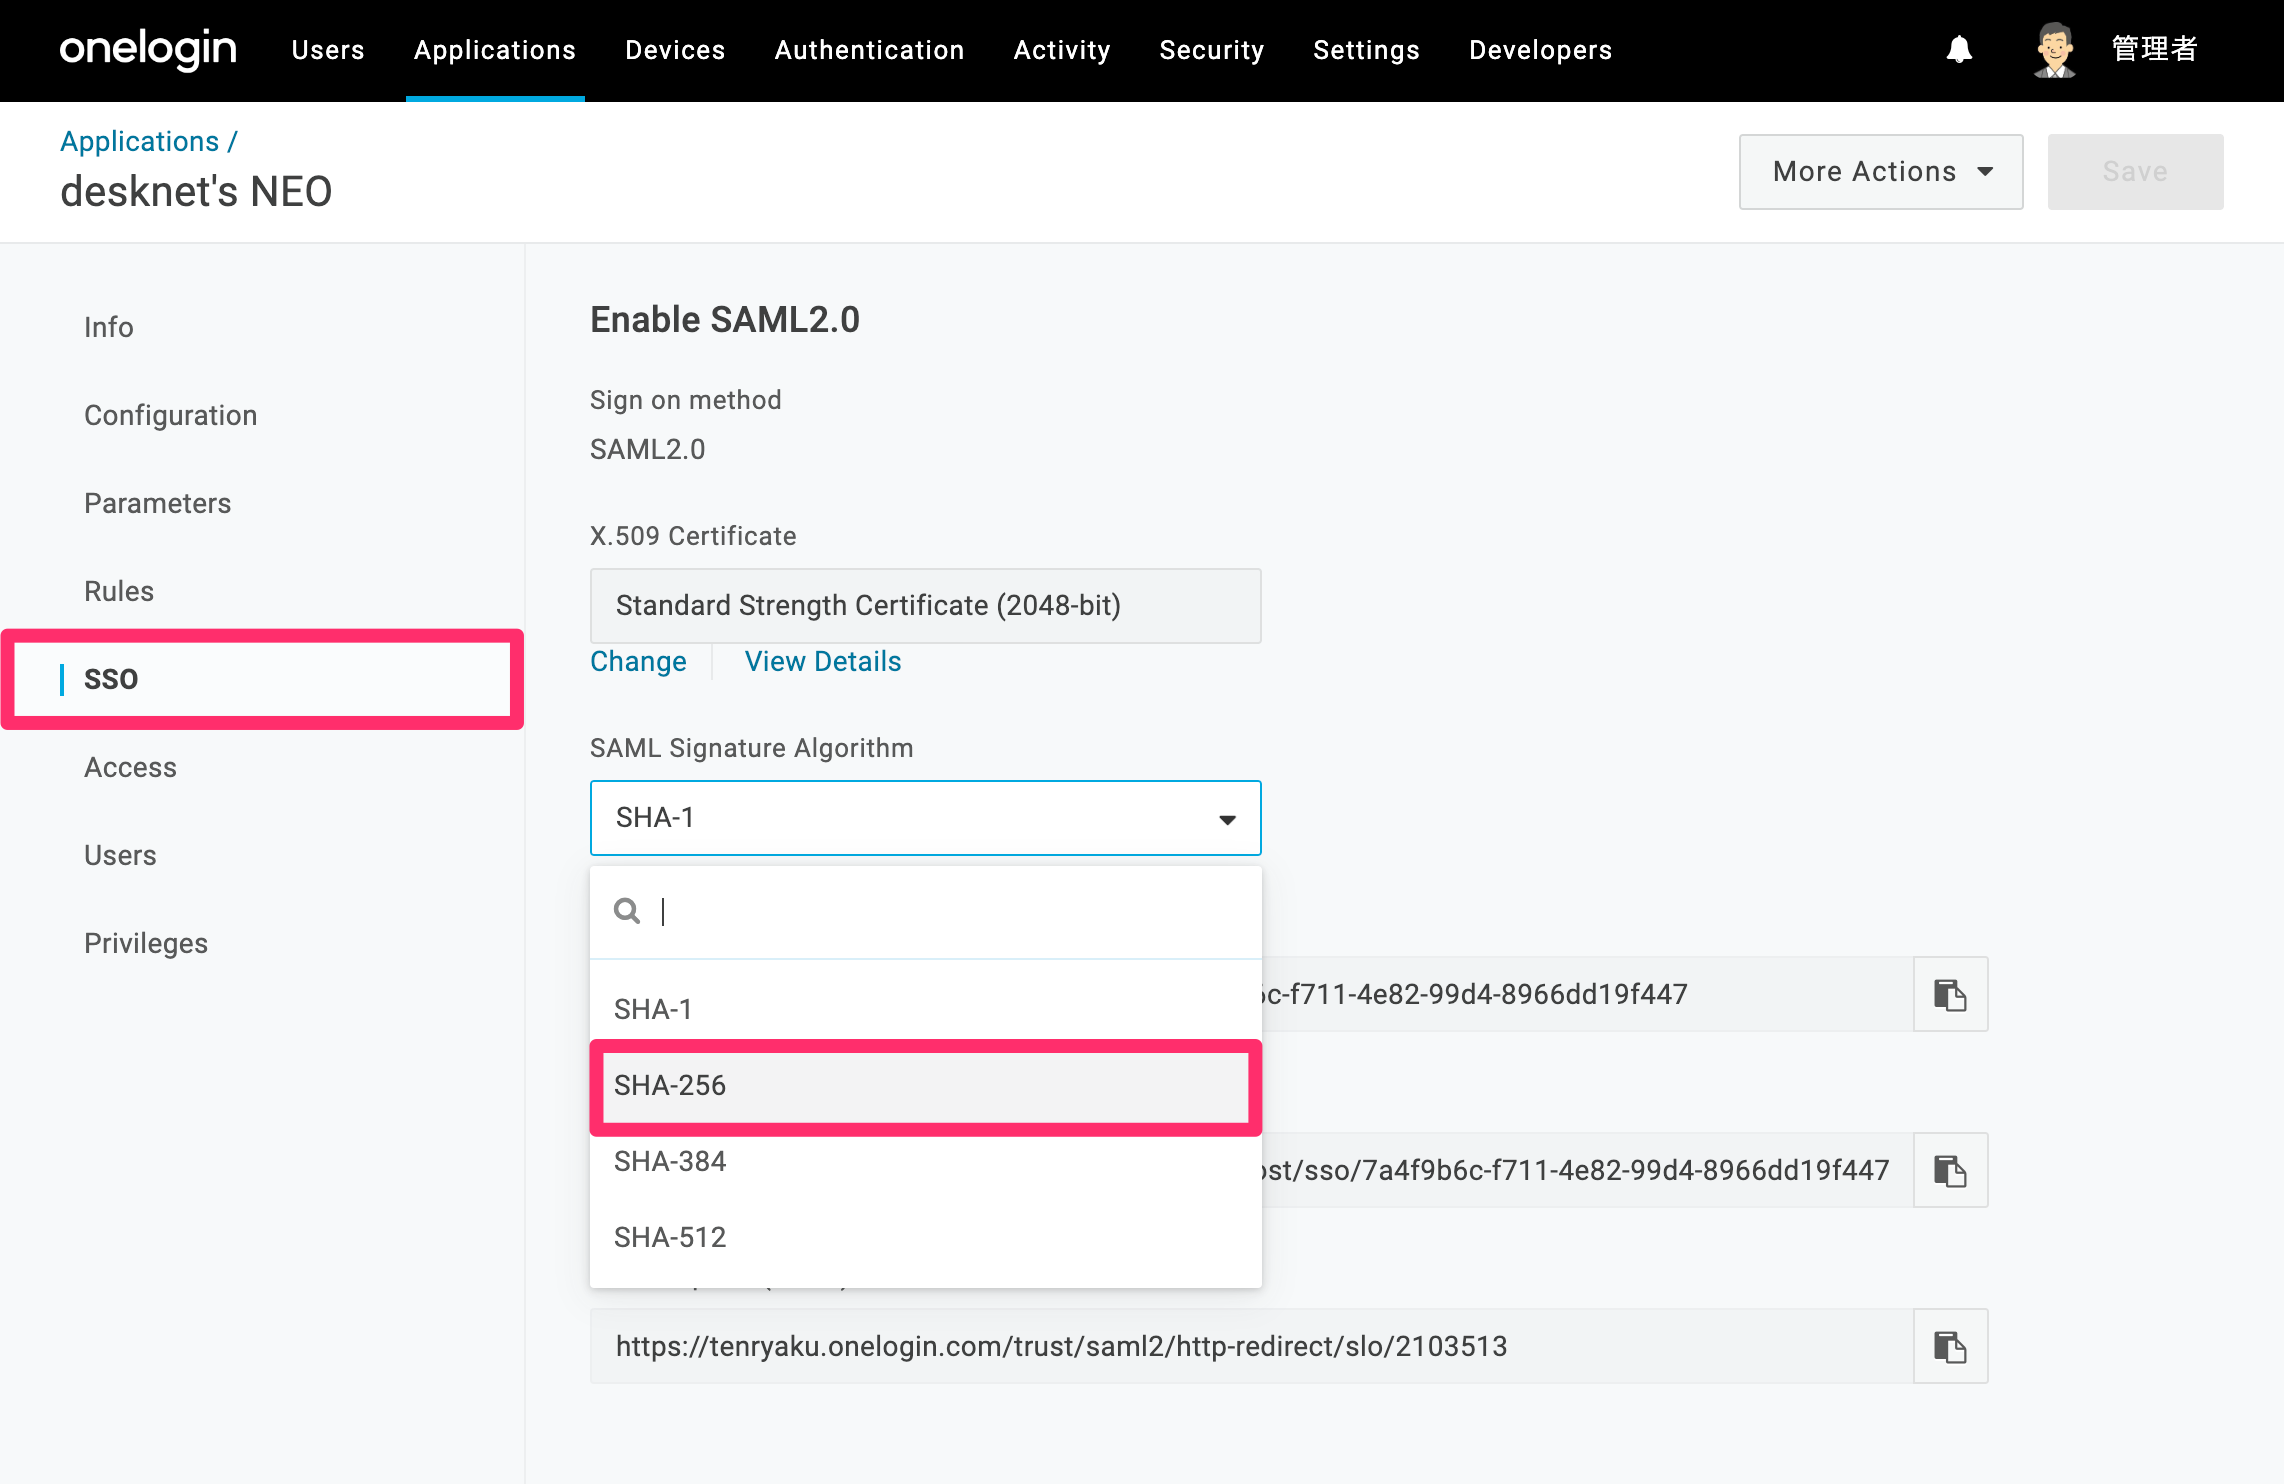Open the Developers menu in the top bar
The image size is (2284, 1484).
click(x=1540, y=50)
